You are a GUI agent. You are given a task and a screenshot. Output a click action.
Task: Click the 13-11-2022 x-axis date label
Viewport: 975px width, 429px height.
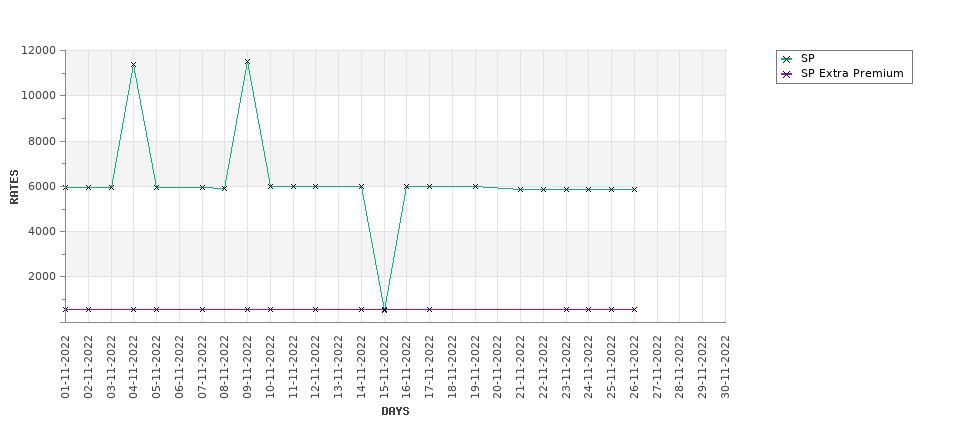338,367
